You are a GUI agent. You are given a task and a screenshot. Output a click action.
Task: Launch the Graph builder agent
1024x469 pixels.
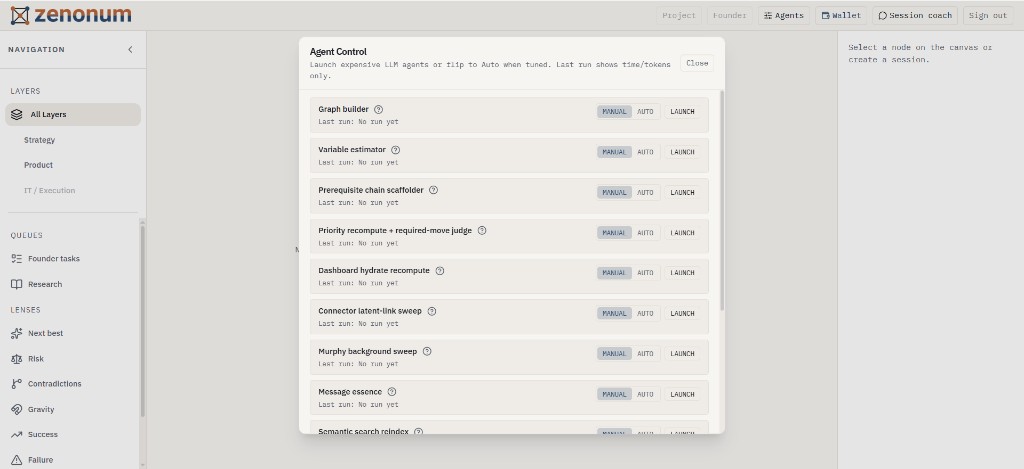click(682, 112)
